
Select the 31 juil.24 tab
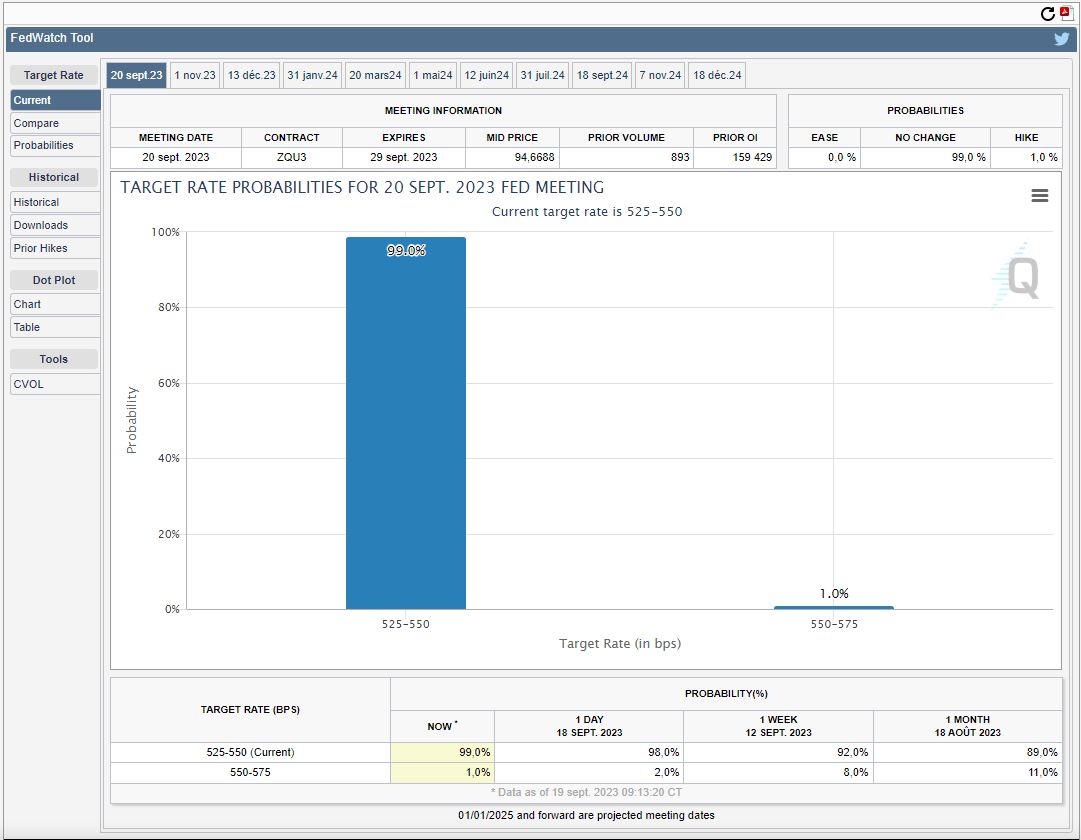(x=543, y=75)
